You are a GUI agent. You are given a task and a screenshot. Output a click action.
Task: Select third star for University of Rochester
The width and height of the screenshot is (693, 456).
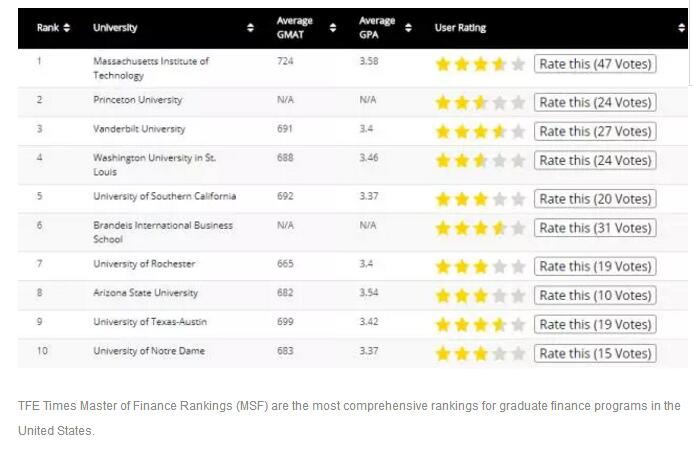point(480,267)
